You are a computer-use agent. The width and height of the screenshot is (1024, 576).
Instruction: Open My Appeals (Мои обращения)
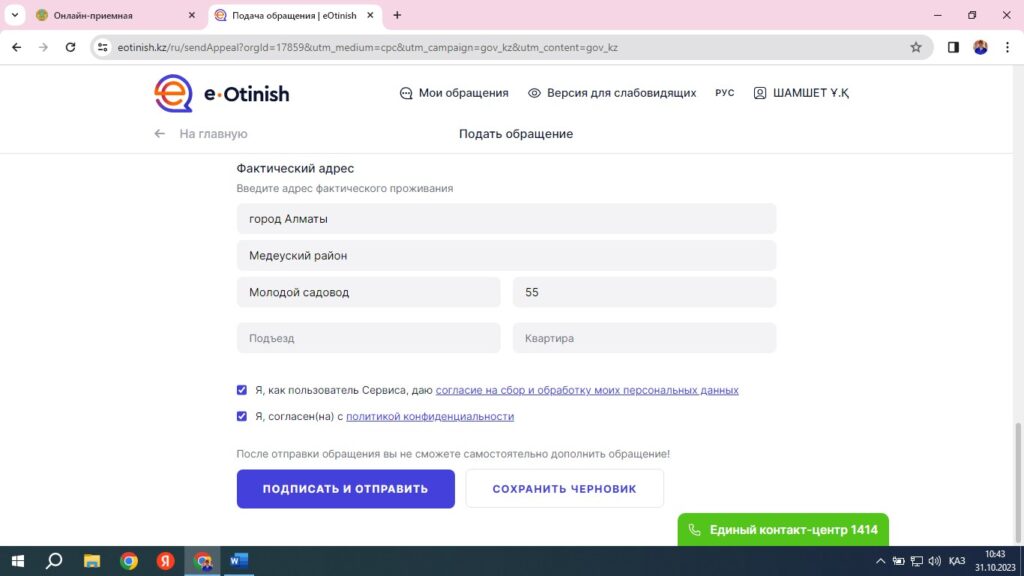[x=453, y=93]
